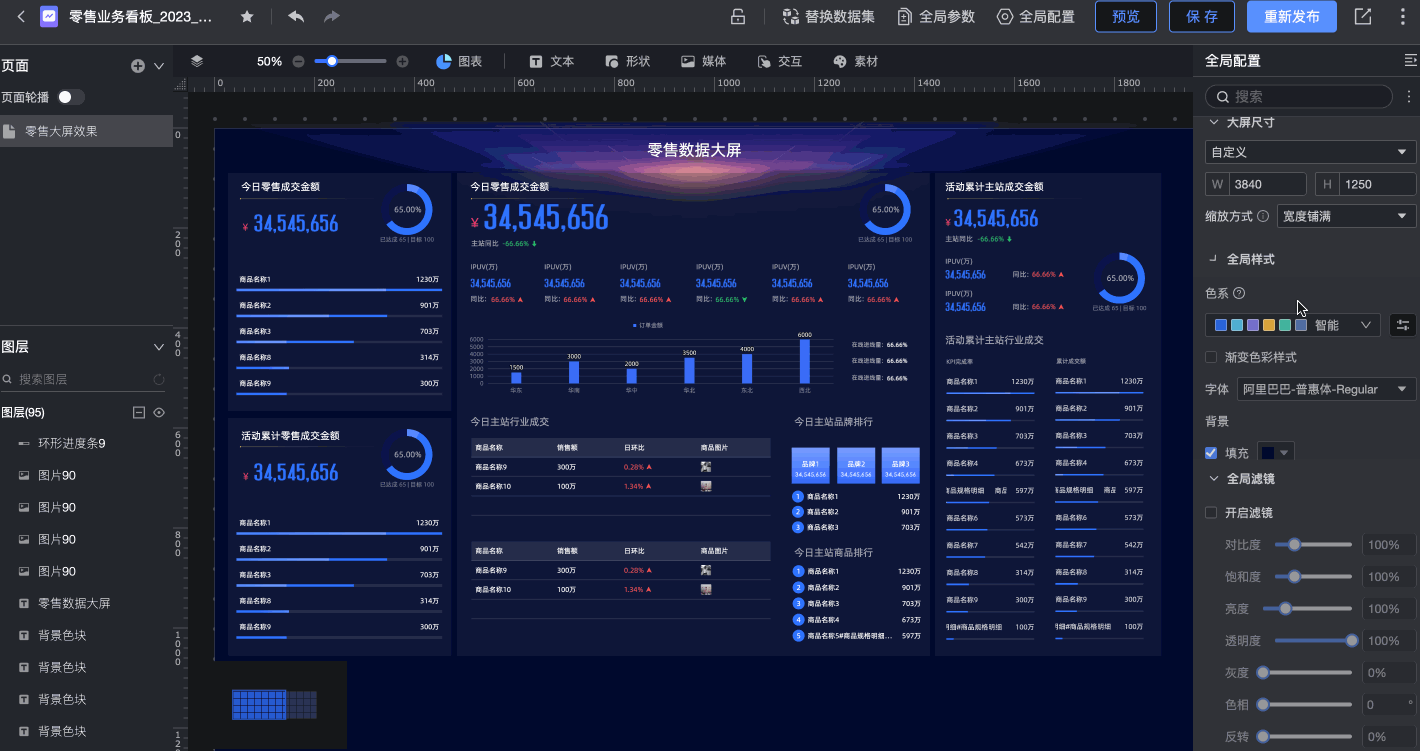Viewport: 1420px width, 751px height.
Task: Toggle the 全局样式 section expander
Action: coord(1213,259)
